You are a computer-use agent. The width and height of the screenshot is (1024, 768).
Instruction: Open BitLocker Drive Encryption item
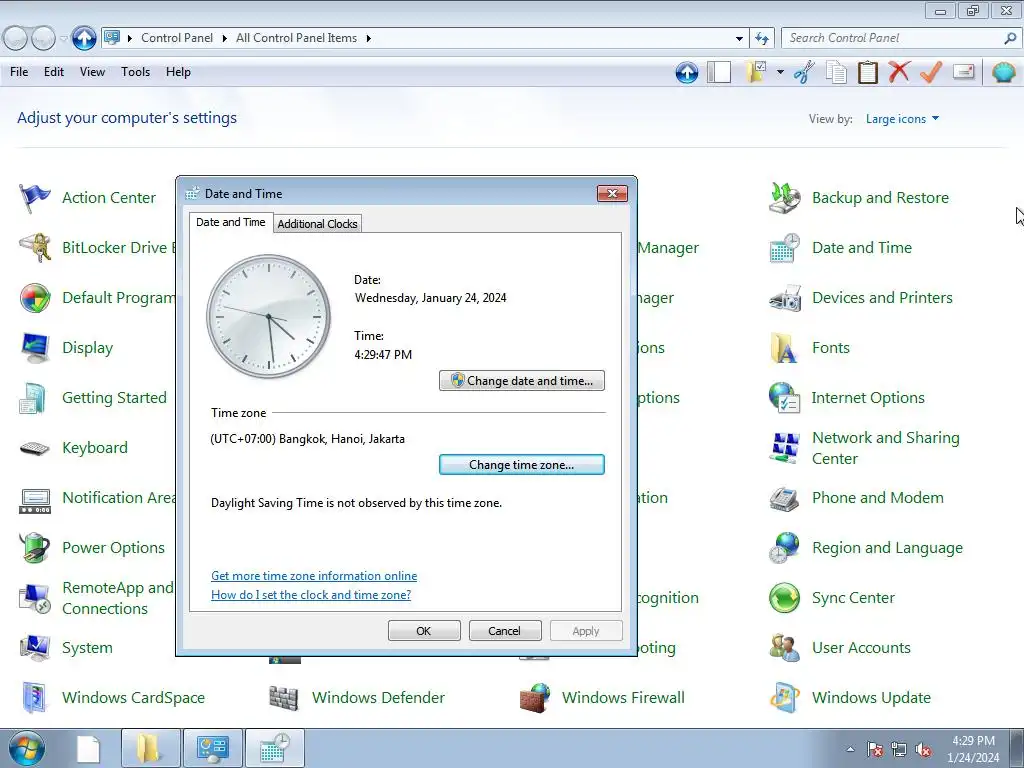click(x=98, y=248)
